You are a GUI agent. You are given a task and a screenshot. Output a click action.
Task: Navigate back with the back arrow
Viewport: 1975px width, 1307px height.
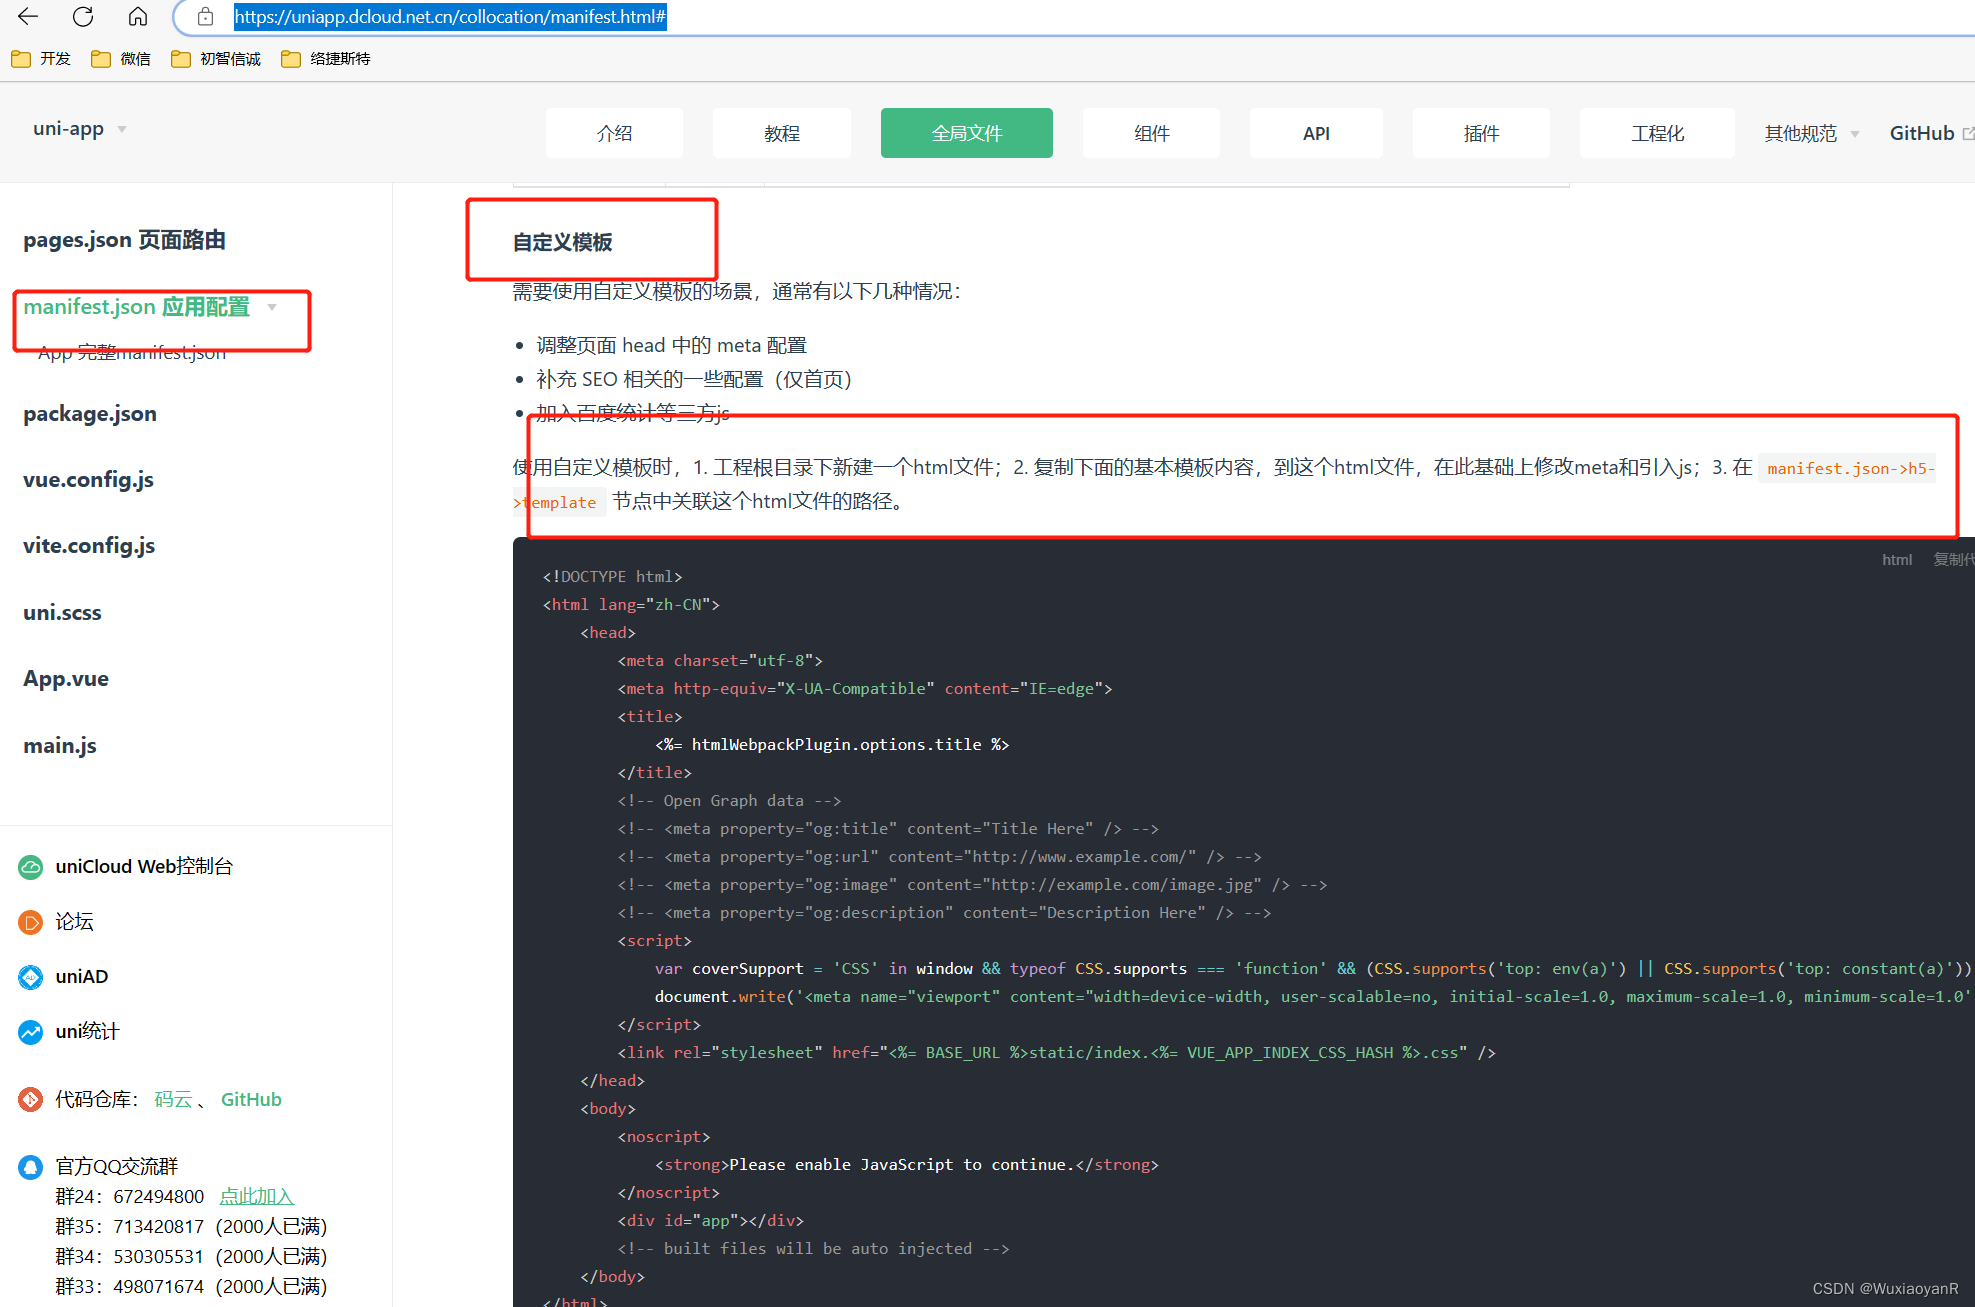tap(27, 16)
